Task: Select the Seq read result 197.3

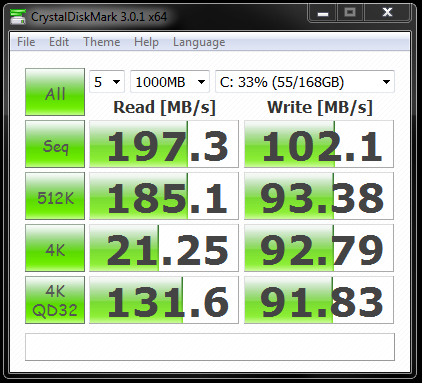Action: tap(164, 144)
